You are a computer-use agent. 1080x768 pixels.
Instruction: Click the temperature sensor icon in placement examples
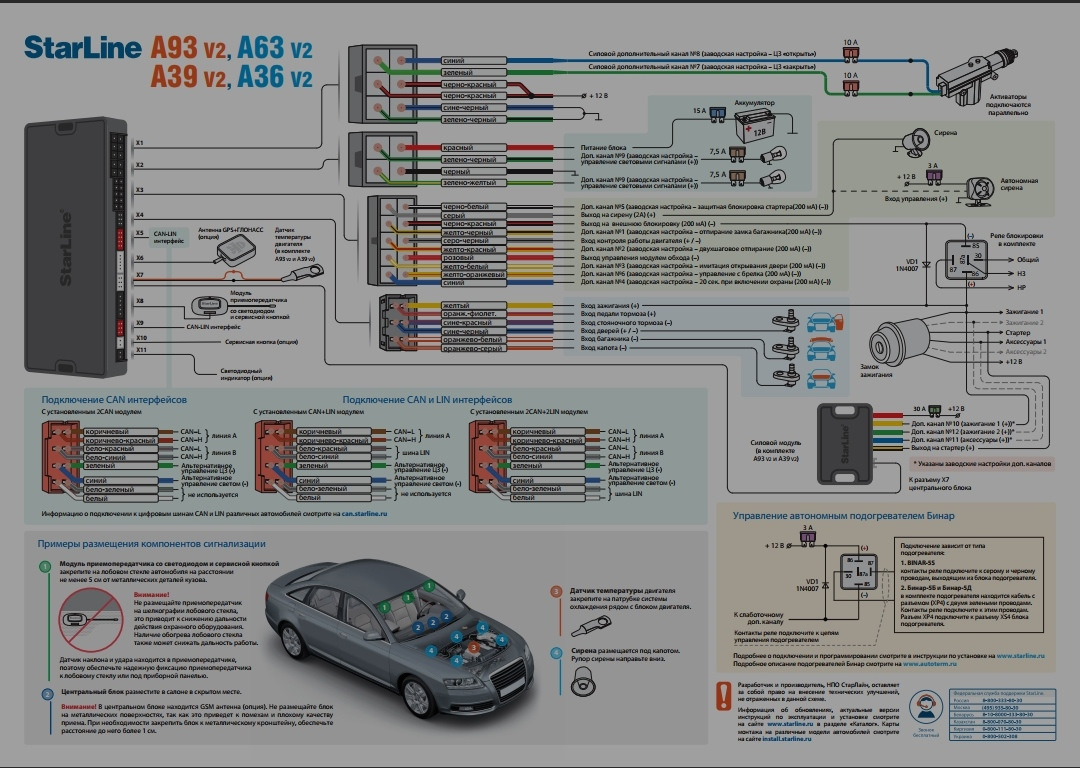pos(592,626)
